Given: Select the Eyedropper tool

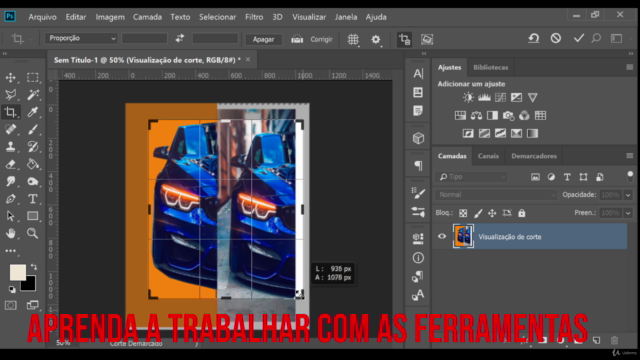Looking at the screenshot, I should point(33,112).
